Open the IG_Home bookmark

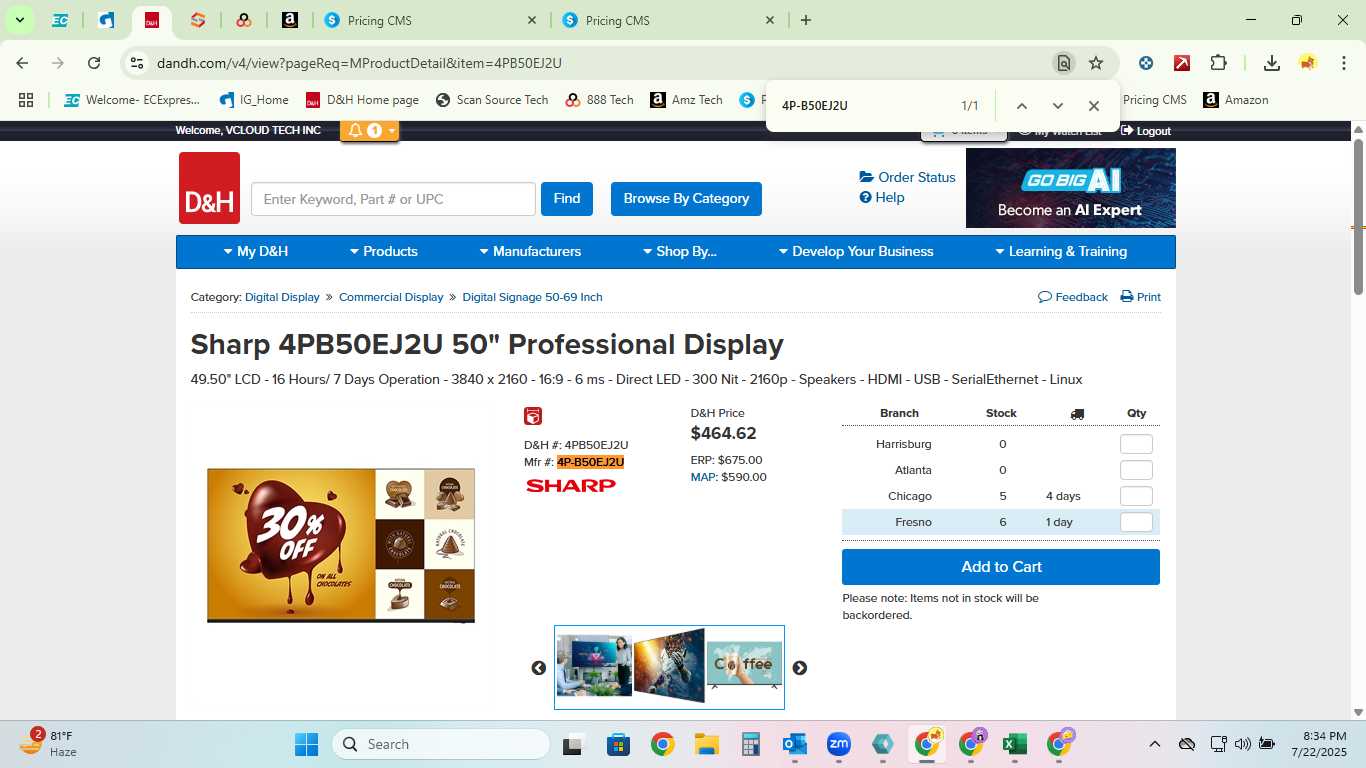pos(254,100)
